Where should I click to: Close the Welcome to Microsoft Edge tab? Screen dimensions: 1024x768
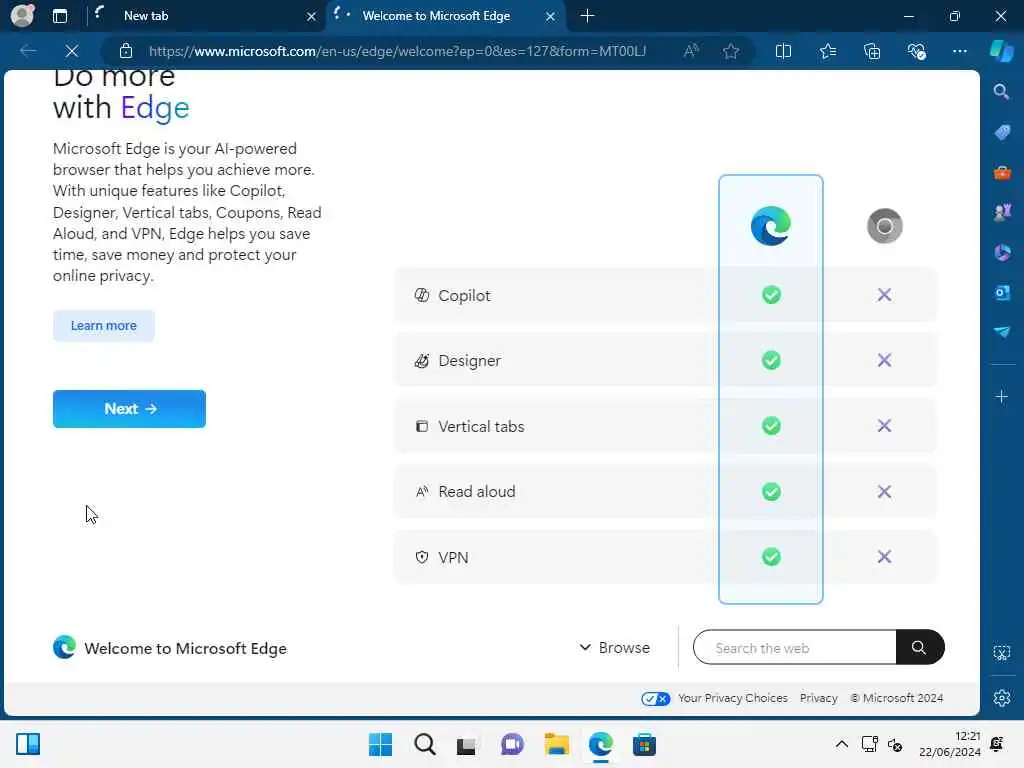(x=551, y=16)
